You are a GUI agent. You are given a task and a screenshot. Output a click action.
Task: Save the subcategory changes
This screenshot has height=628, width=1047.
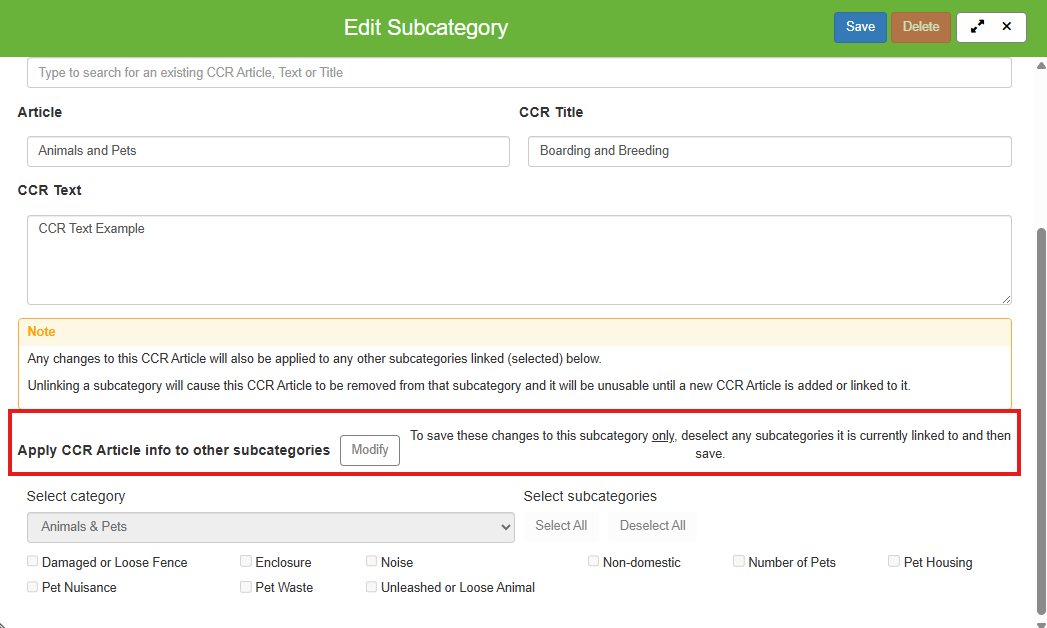point(860,27)
